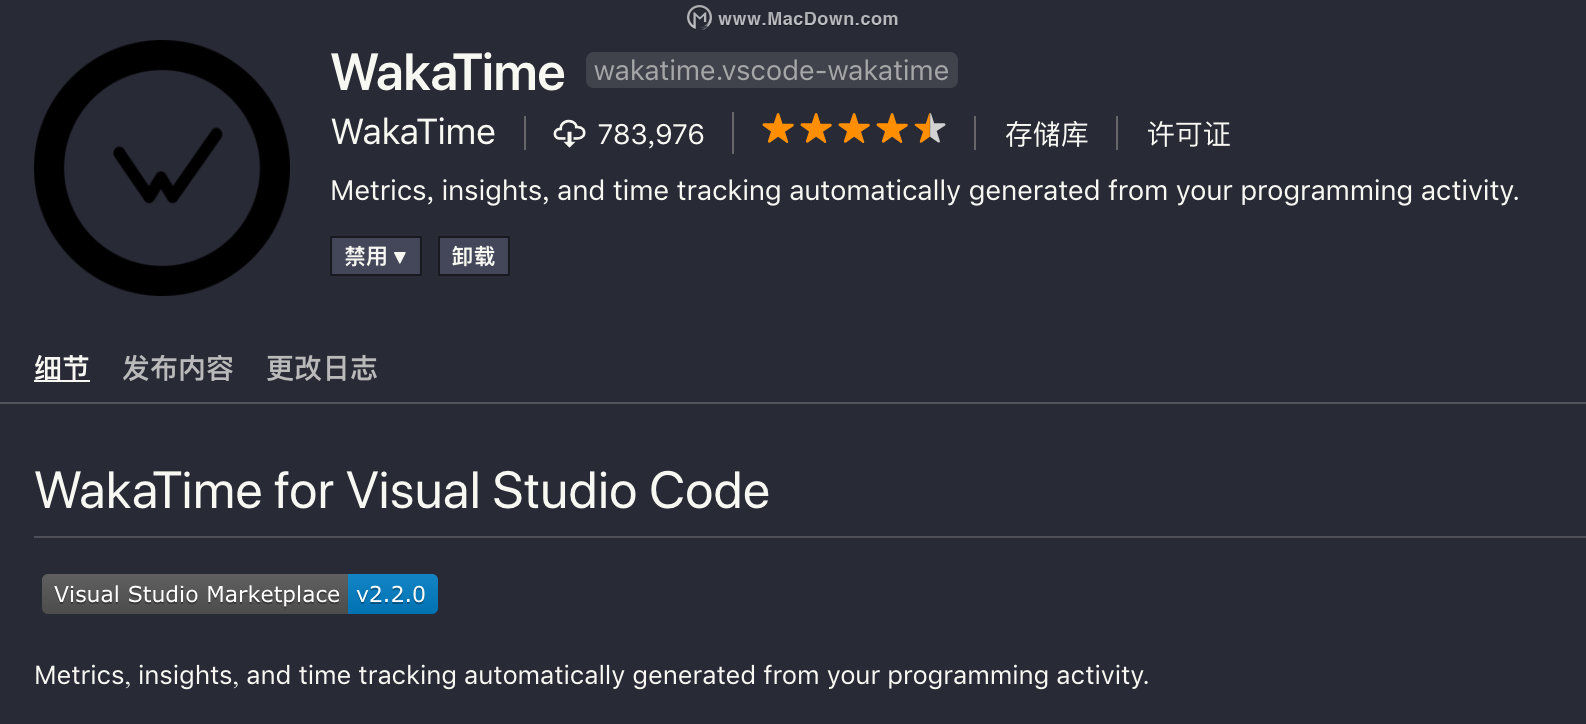Screen dimensions: 1586x724
Task: Click the header description under publisher row
Action: [925, 190]
